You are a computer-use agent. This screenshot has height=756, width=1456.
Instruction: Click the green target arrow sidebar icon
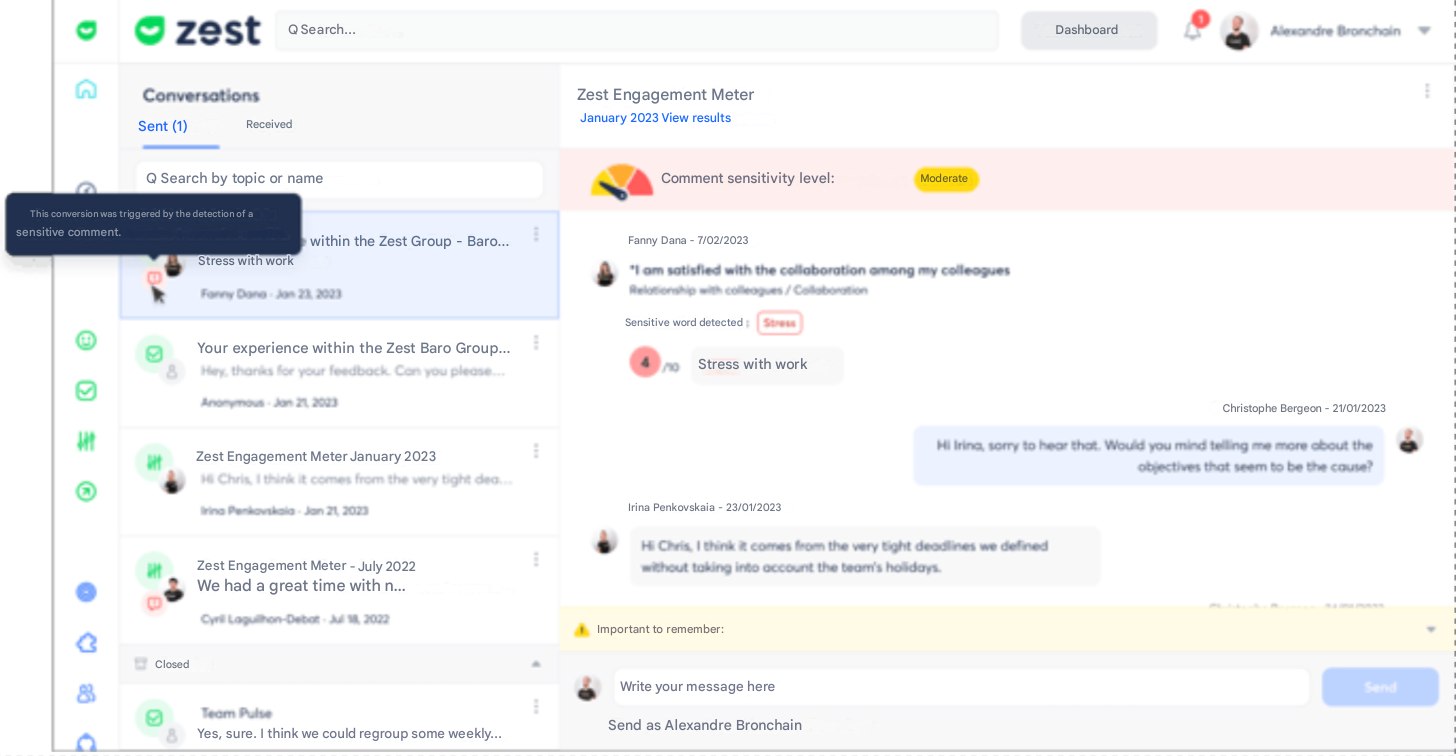86,491
